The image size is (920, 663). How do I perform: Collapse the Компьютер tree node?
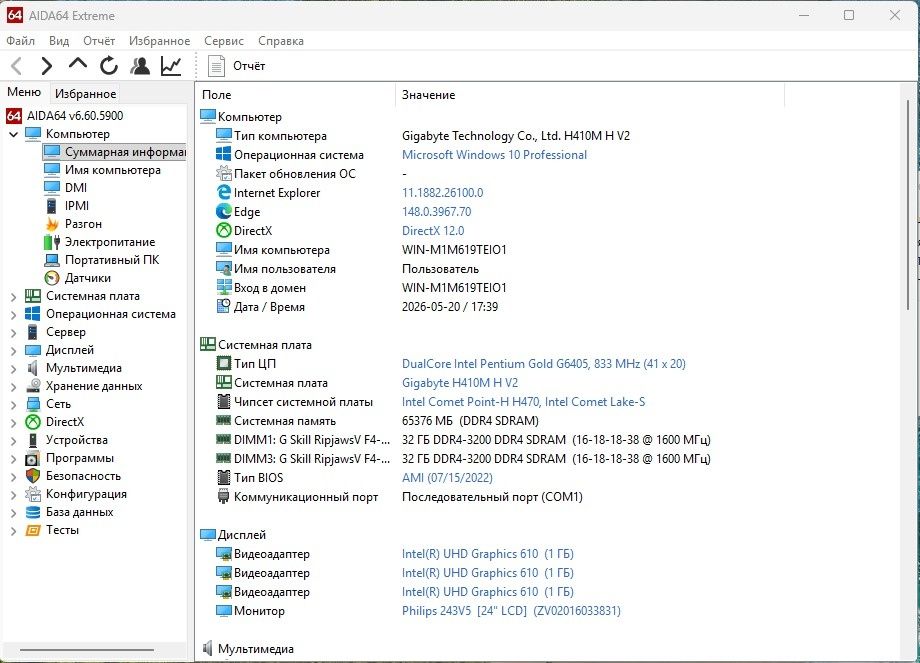point(13,134)
